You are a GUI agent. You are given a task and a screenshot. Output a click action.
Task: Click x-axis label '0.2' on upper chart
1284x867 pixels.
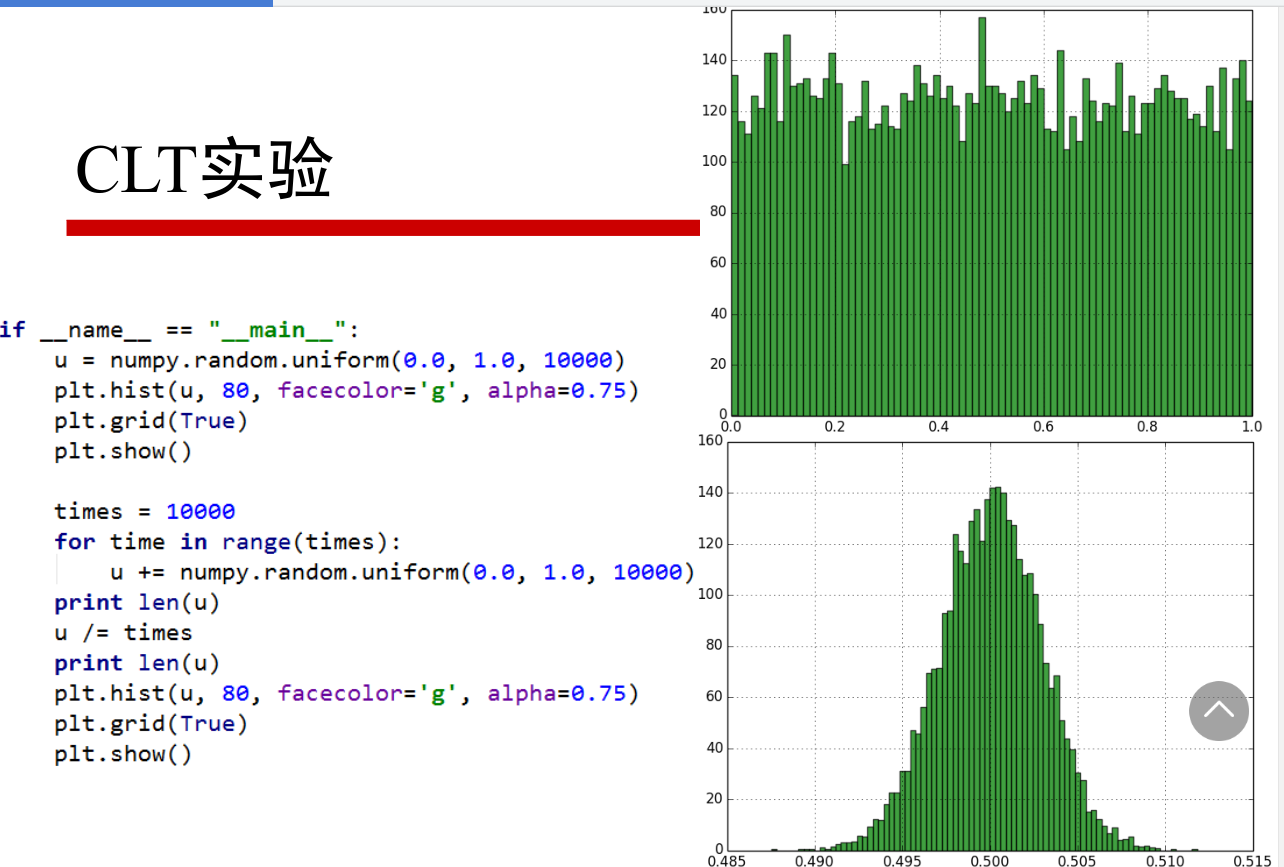tap(835, 426)
